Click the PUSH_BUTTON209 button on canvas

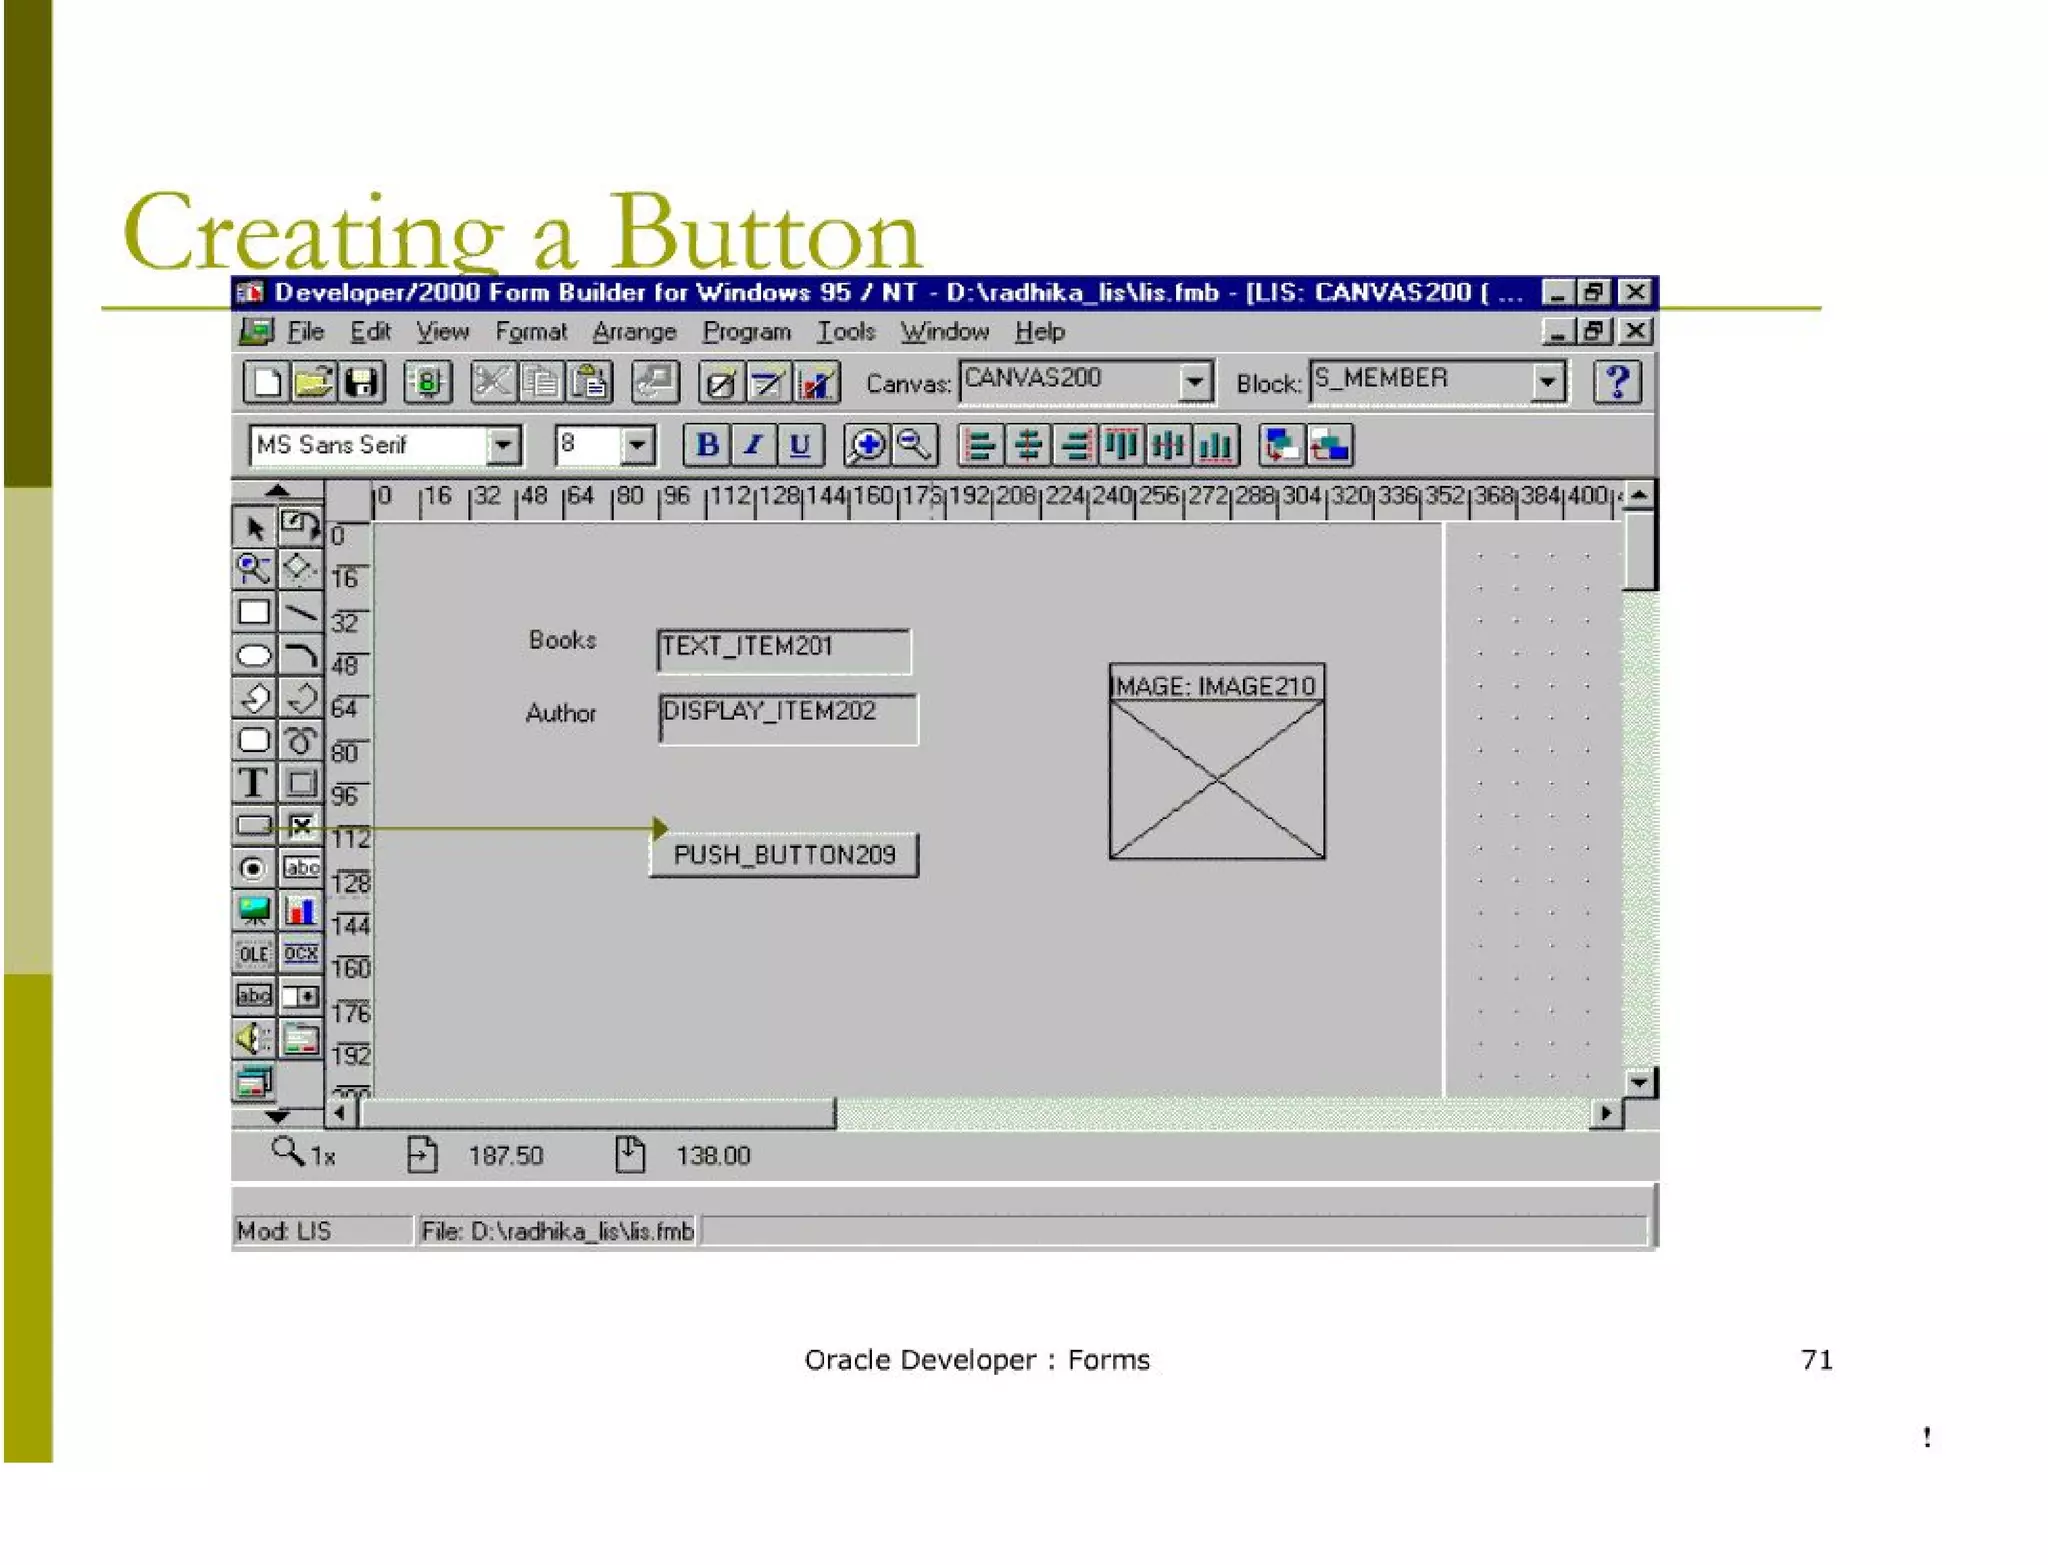click(x=784, y=856)
